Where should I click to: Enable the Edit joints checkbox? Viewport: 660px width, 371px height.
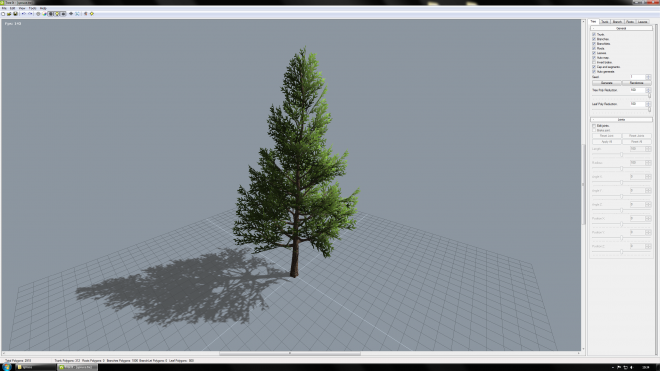pyautogui.click(x=594, y=125)
